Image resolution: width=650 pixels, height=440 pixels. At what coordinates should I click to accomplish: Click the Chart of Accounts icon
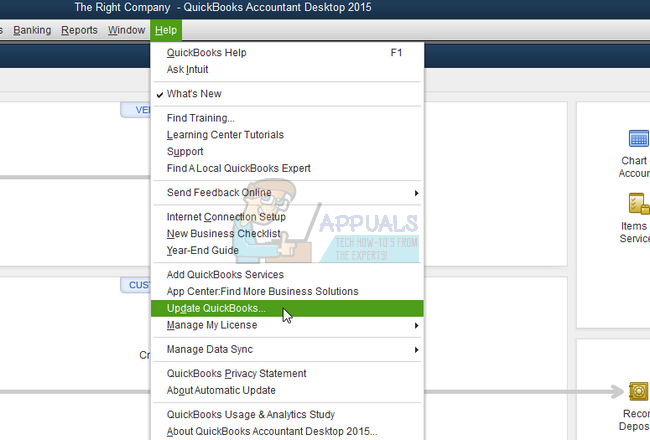638,139
